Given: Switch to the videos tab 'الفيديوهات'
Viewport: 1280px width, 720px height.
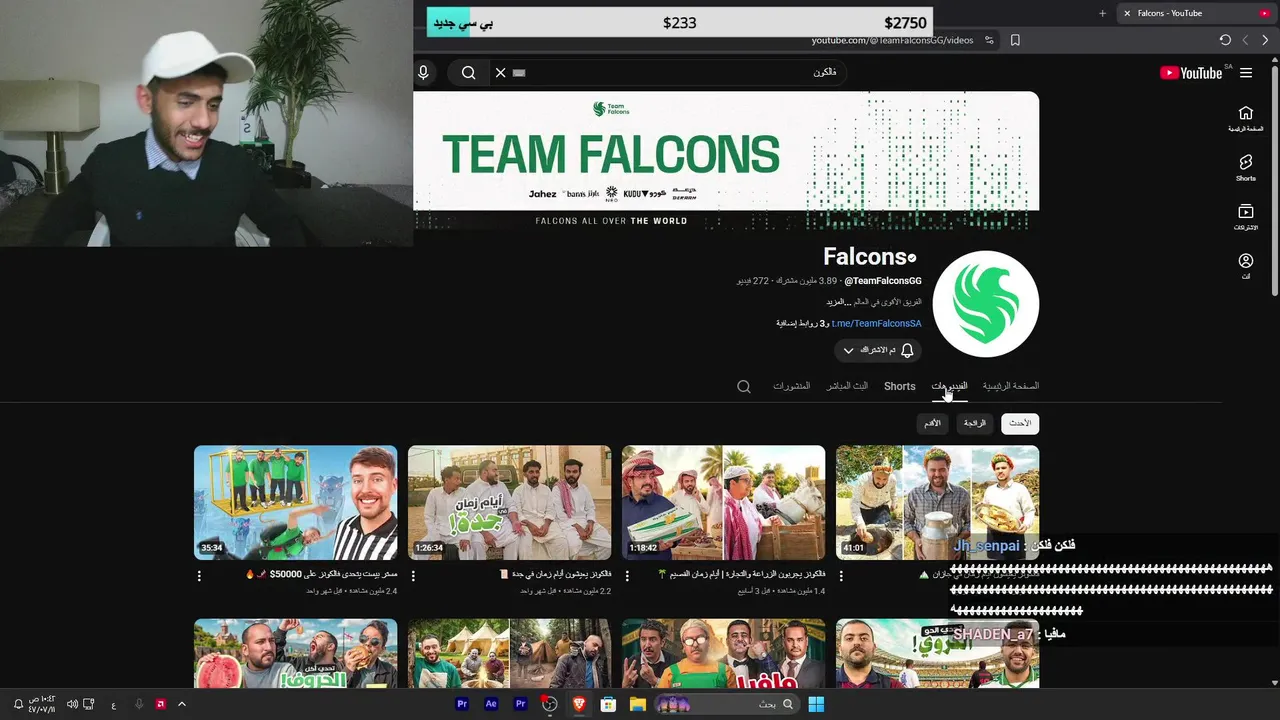Looking at the screenshot, I should (949, 386).
